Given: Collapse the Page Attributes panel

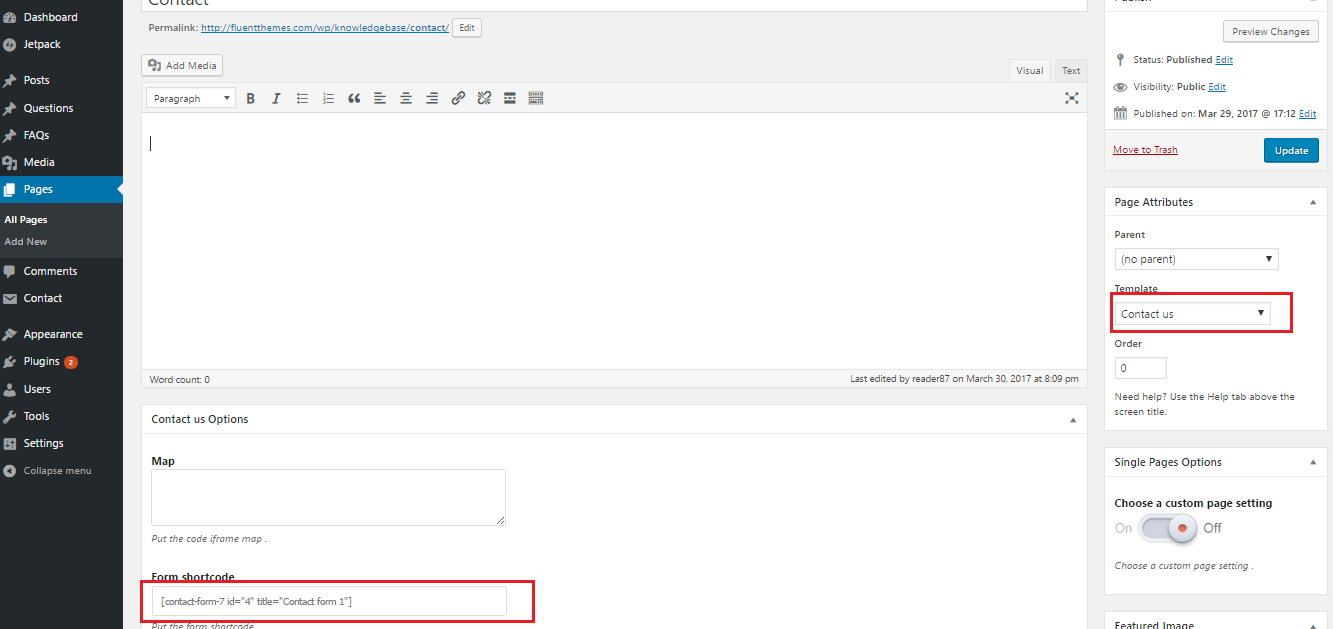Looking at the screenshot, I should 1312,202.
